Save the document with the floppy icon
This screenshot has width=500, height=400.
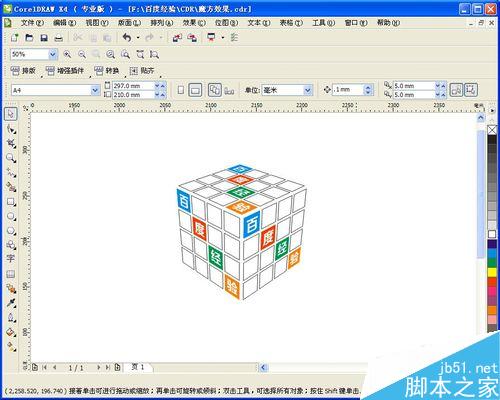[44, 38]
